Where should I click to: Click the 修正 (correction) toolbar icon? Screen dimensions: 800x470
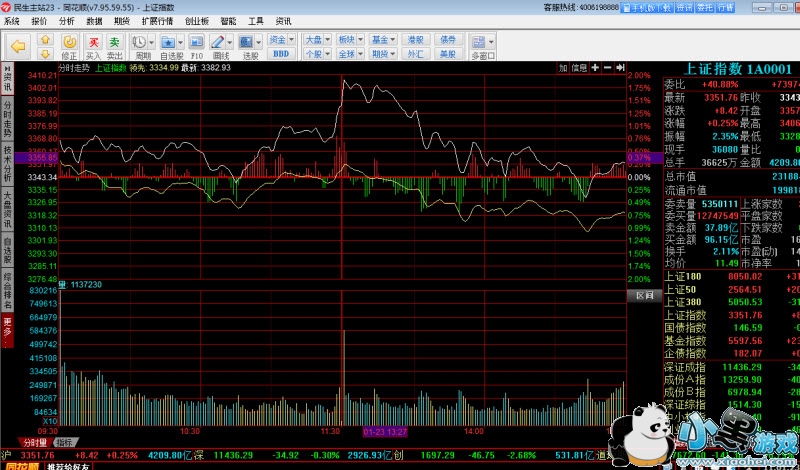click(x=69, y=46)
